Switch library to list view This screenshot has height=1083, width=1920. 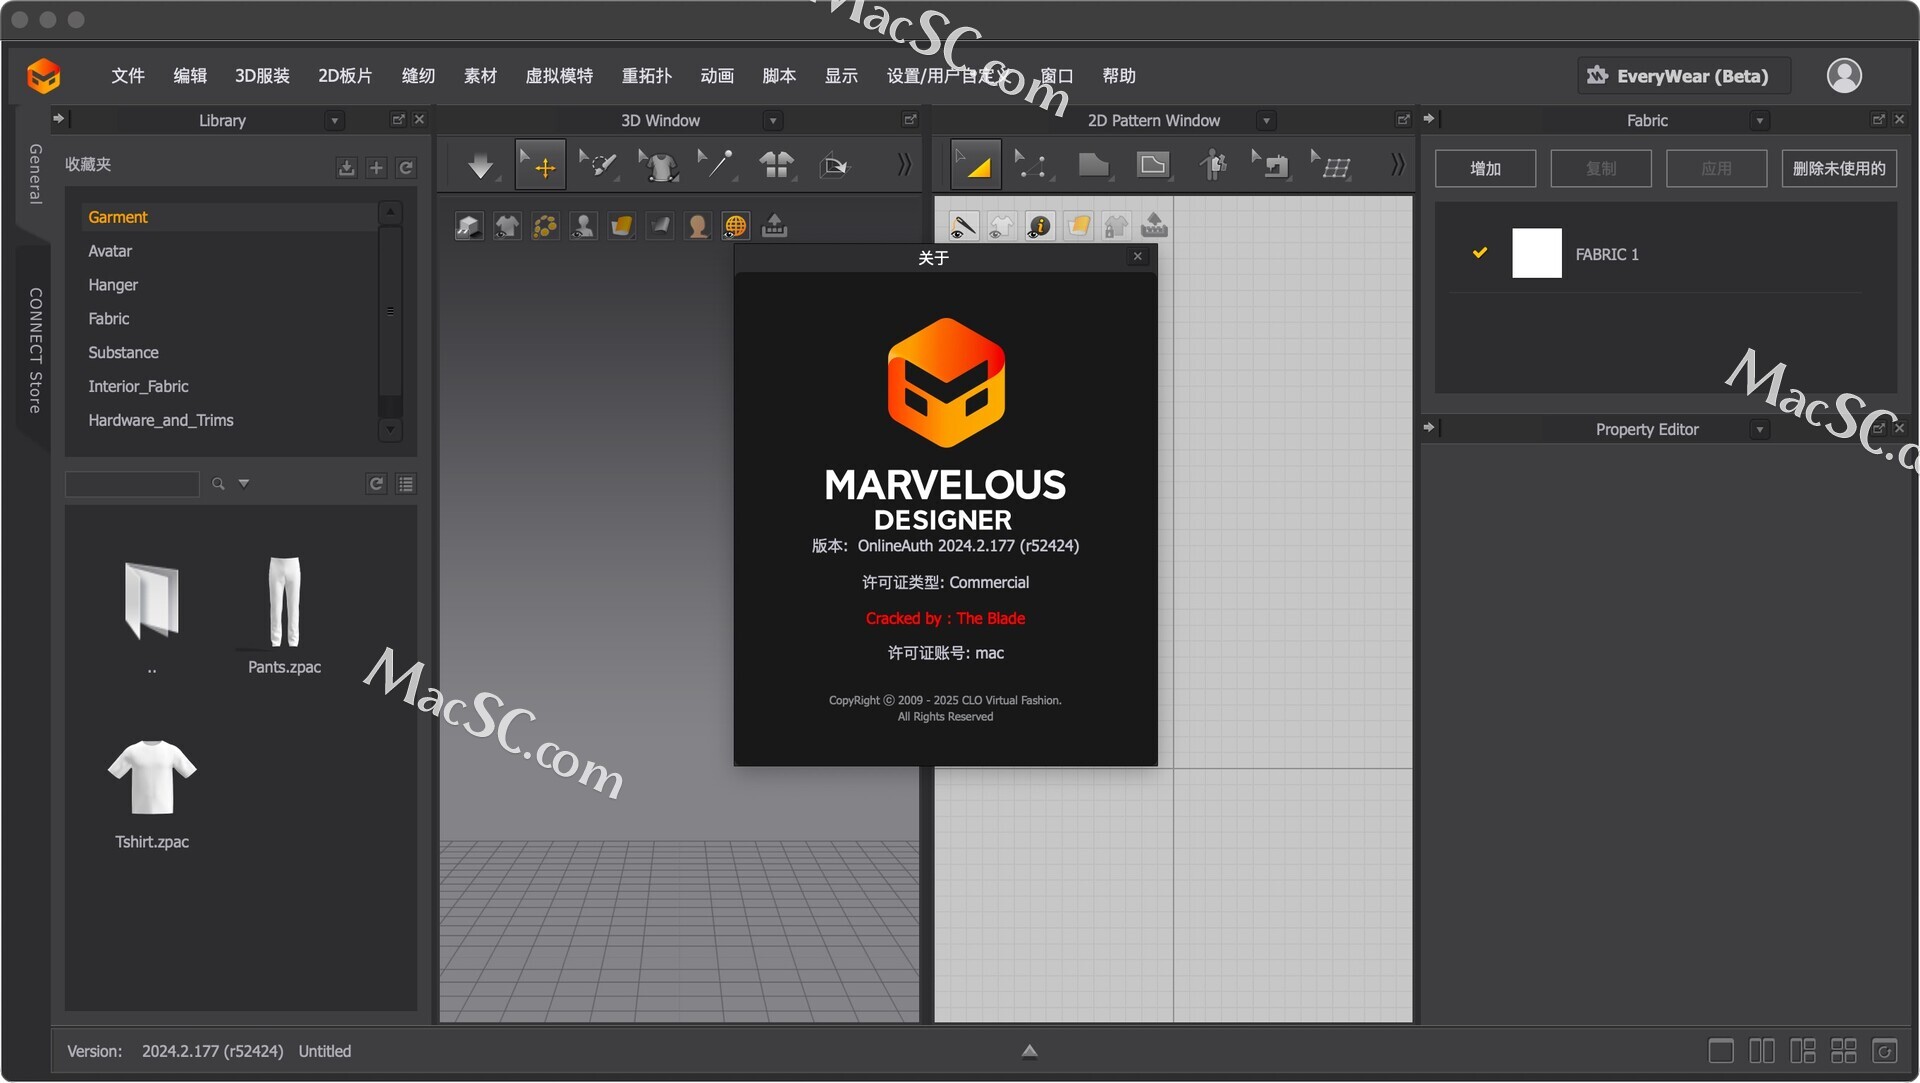[406, 484]
